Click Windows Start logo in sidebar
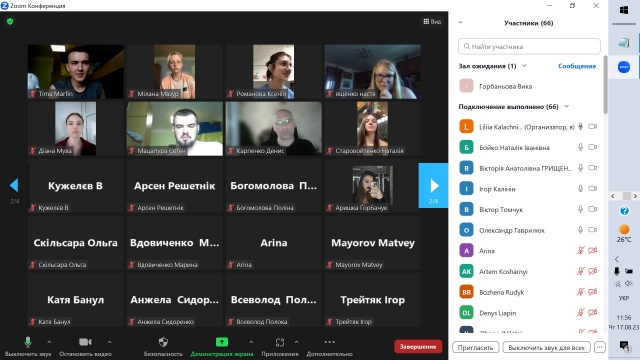The width and height of the screenshot is (640, 360). click(x=624, y=10)
